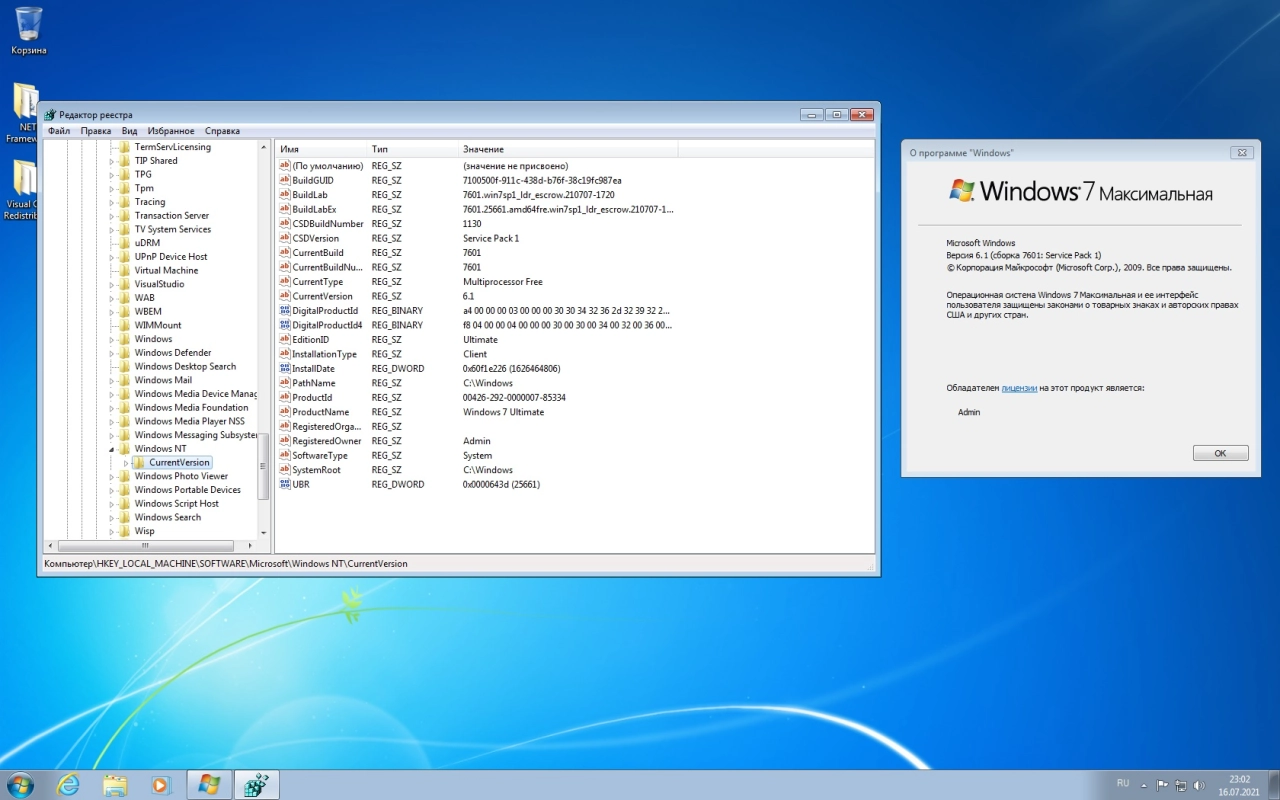Viewport: 1280px width, 800px height.
Task: Click the Start button on taskbar
Action: coord(20,784)
